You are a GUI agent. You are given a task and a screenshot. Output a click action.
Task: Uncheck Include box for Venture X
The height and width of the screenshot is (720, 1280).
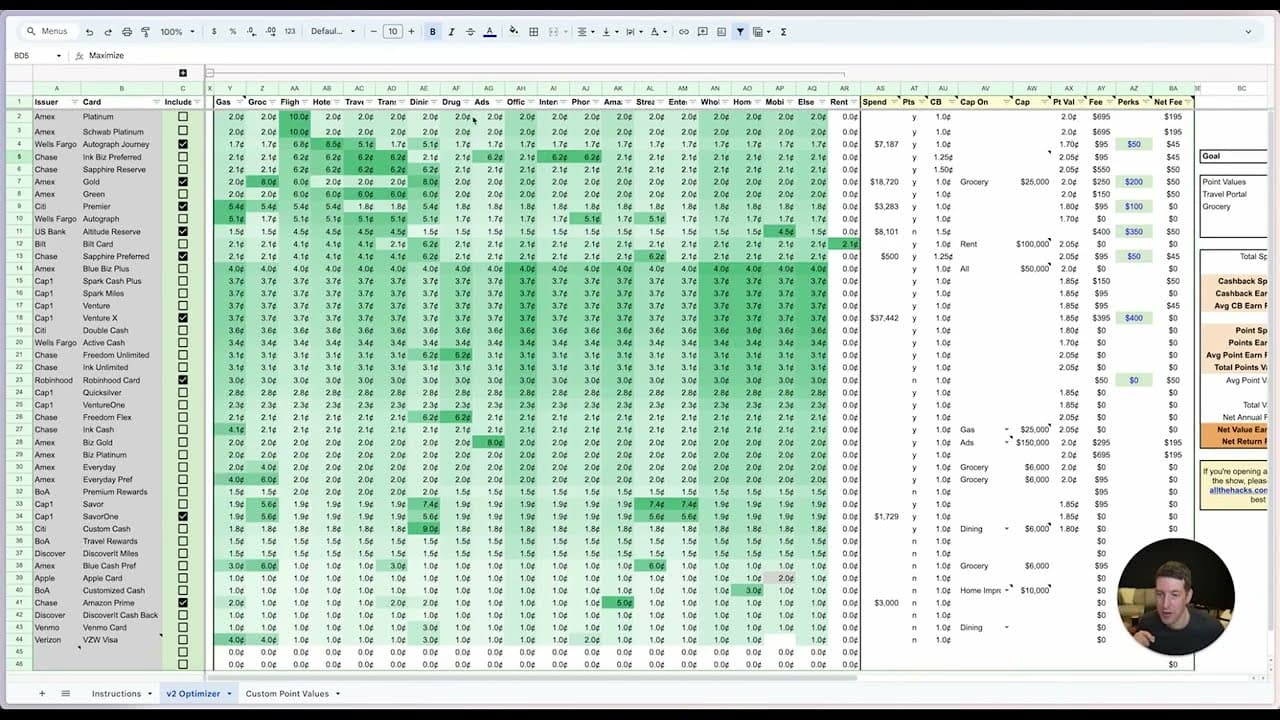click(182, 318)
